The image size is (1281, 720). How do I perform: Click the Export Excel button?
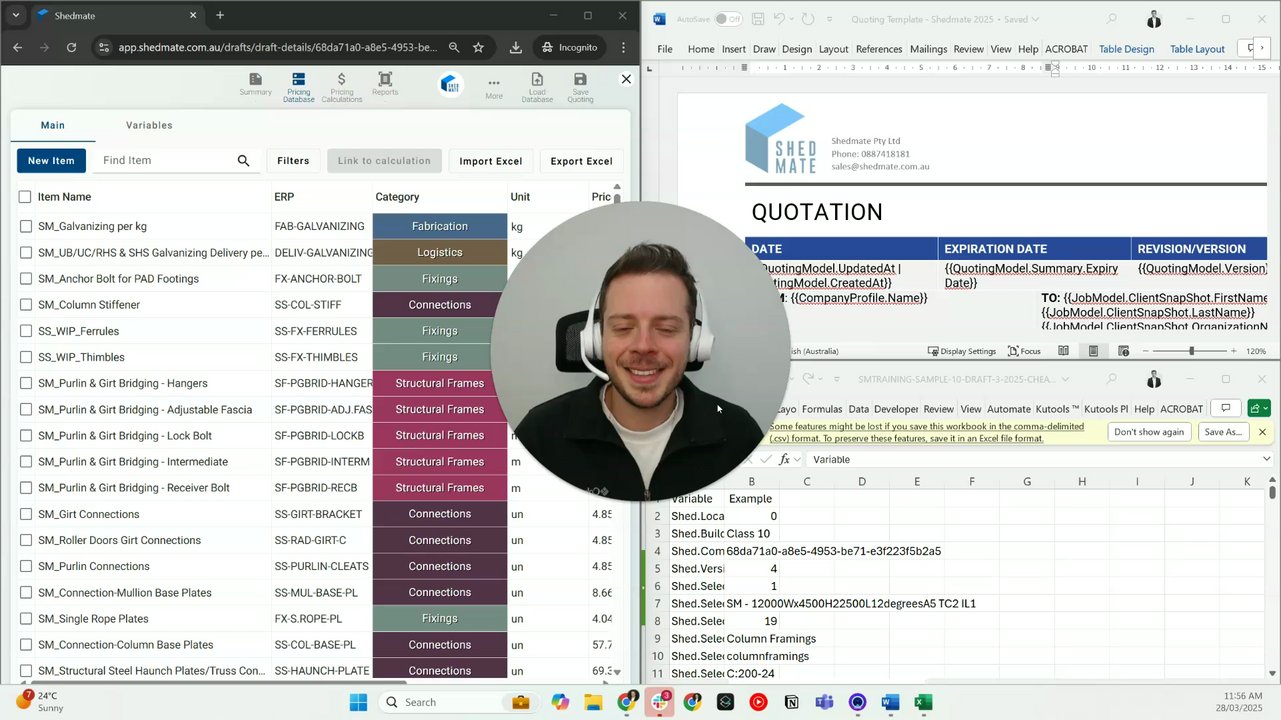tap(581, 160)
